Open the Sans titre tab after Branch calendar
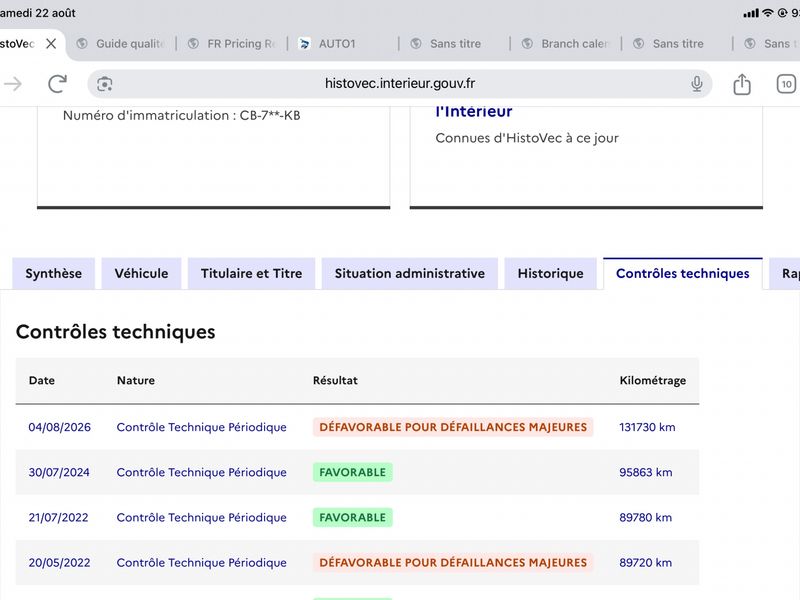 pos(679,44)
